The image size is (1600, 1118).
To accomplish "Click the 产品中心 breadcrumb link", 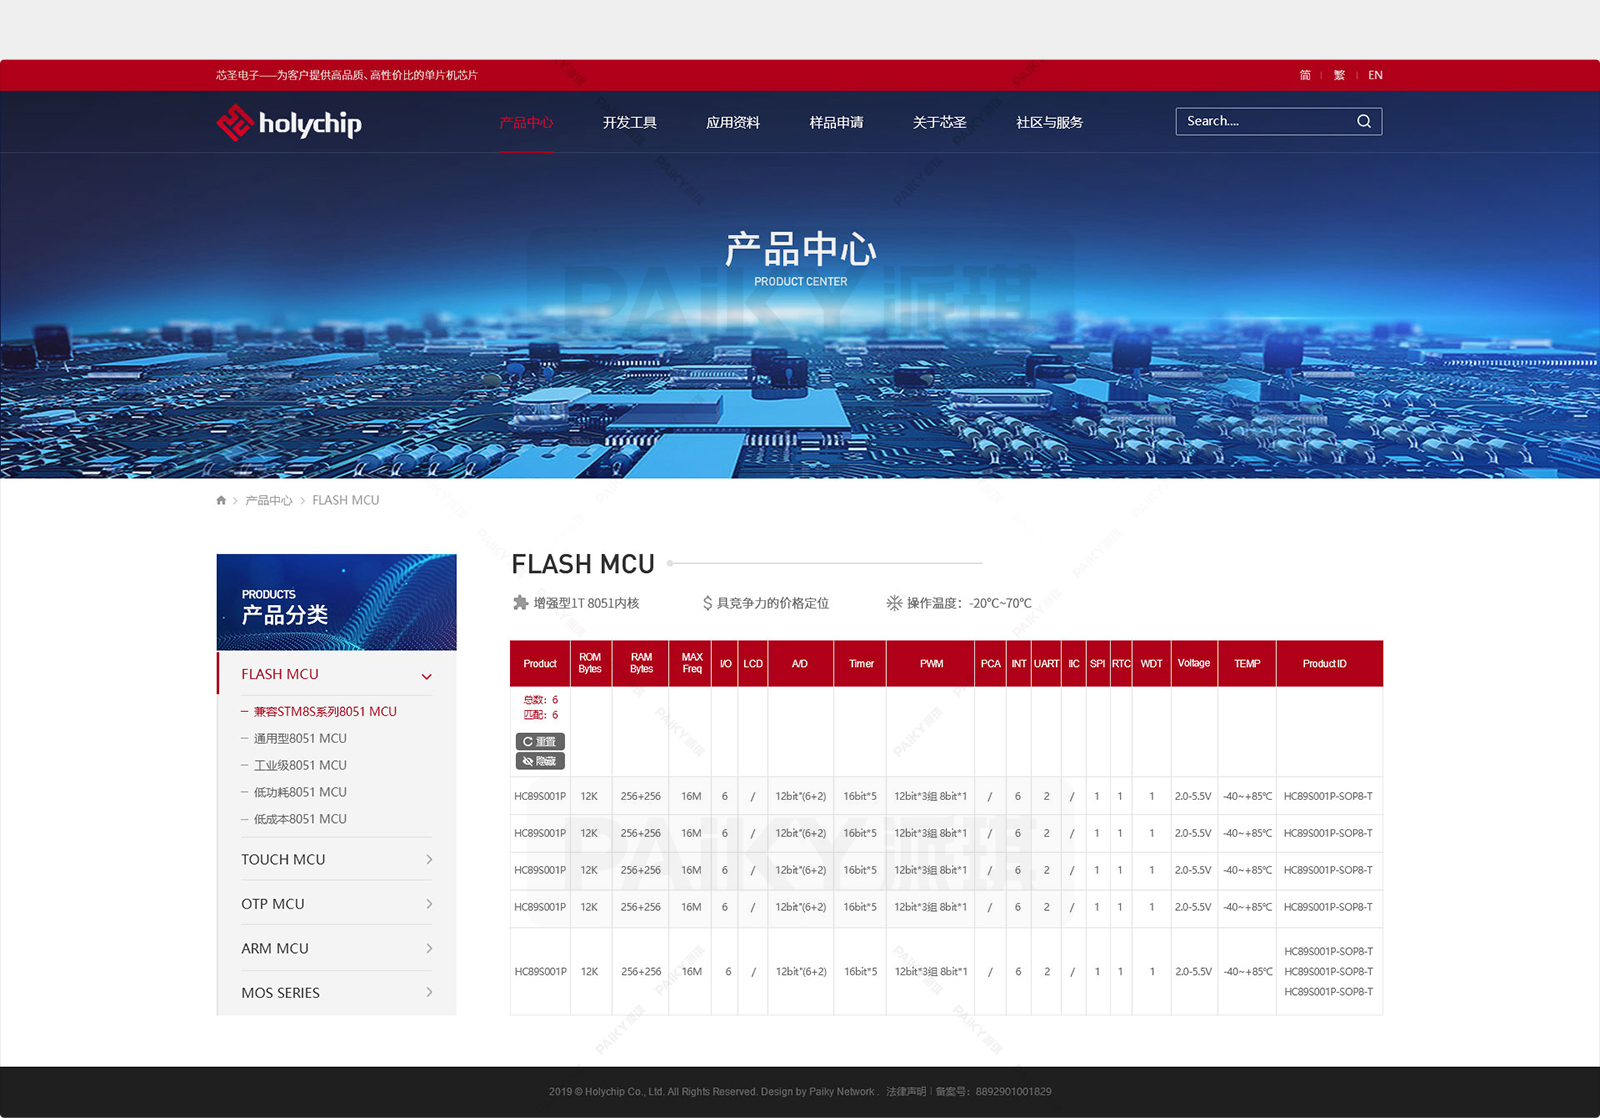I will [269, 500].
